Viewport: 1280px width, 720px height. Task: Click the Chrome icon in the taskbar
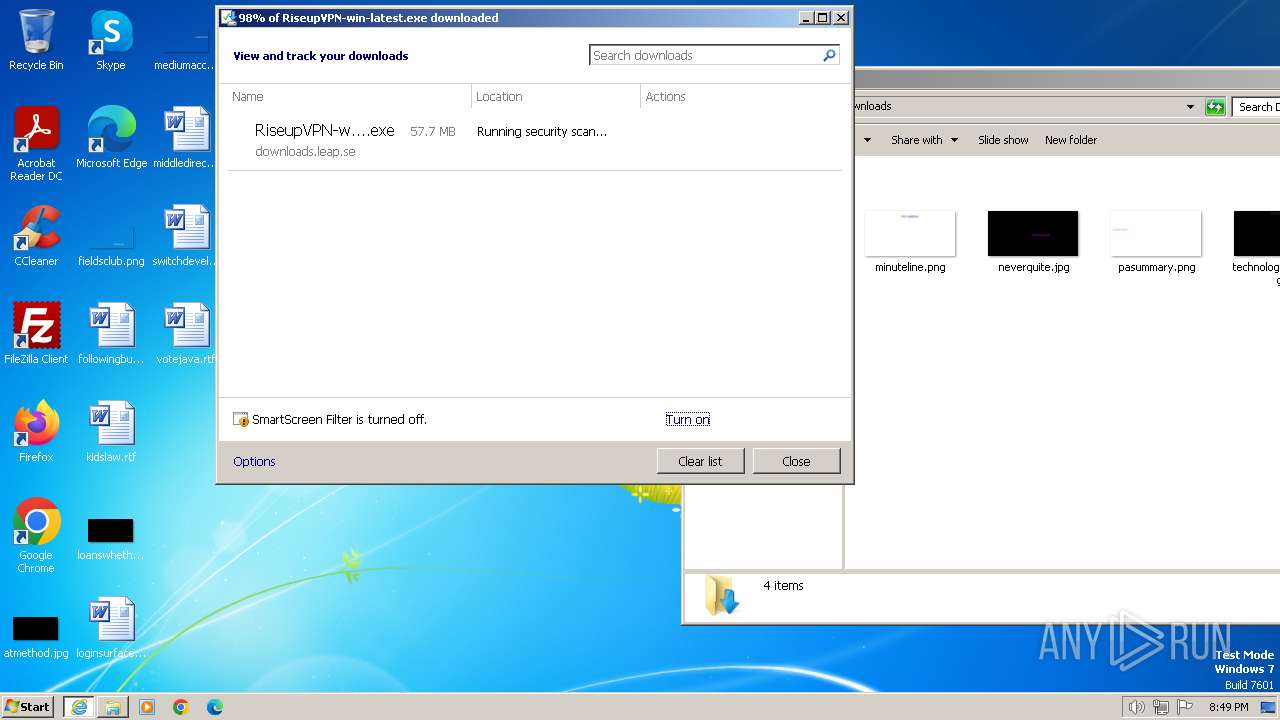pyautogui.click(x=181, y=707)
